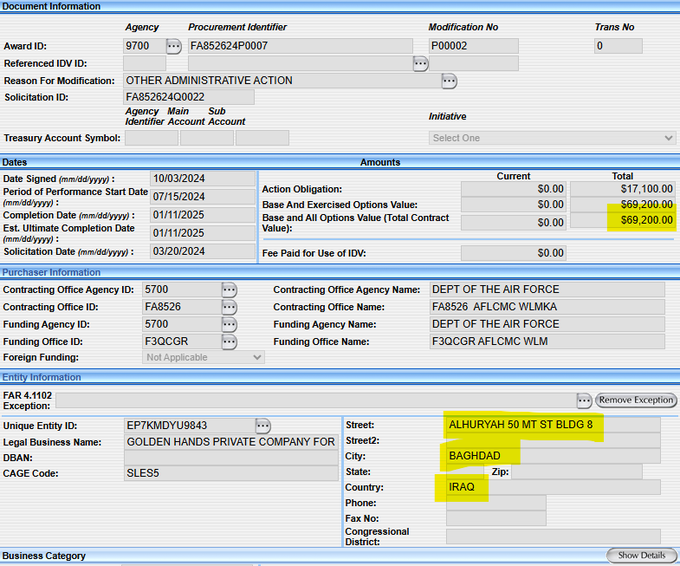This screenshot has width=680, height=566.
Task: Select the Modification No field
Action: pyautogui.click(x=473, y=46)
